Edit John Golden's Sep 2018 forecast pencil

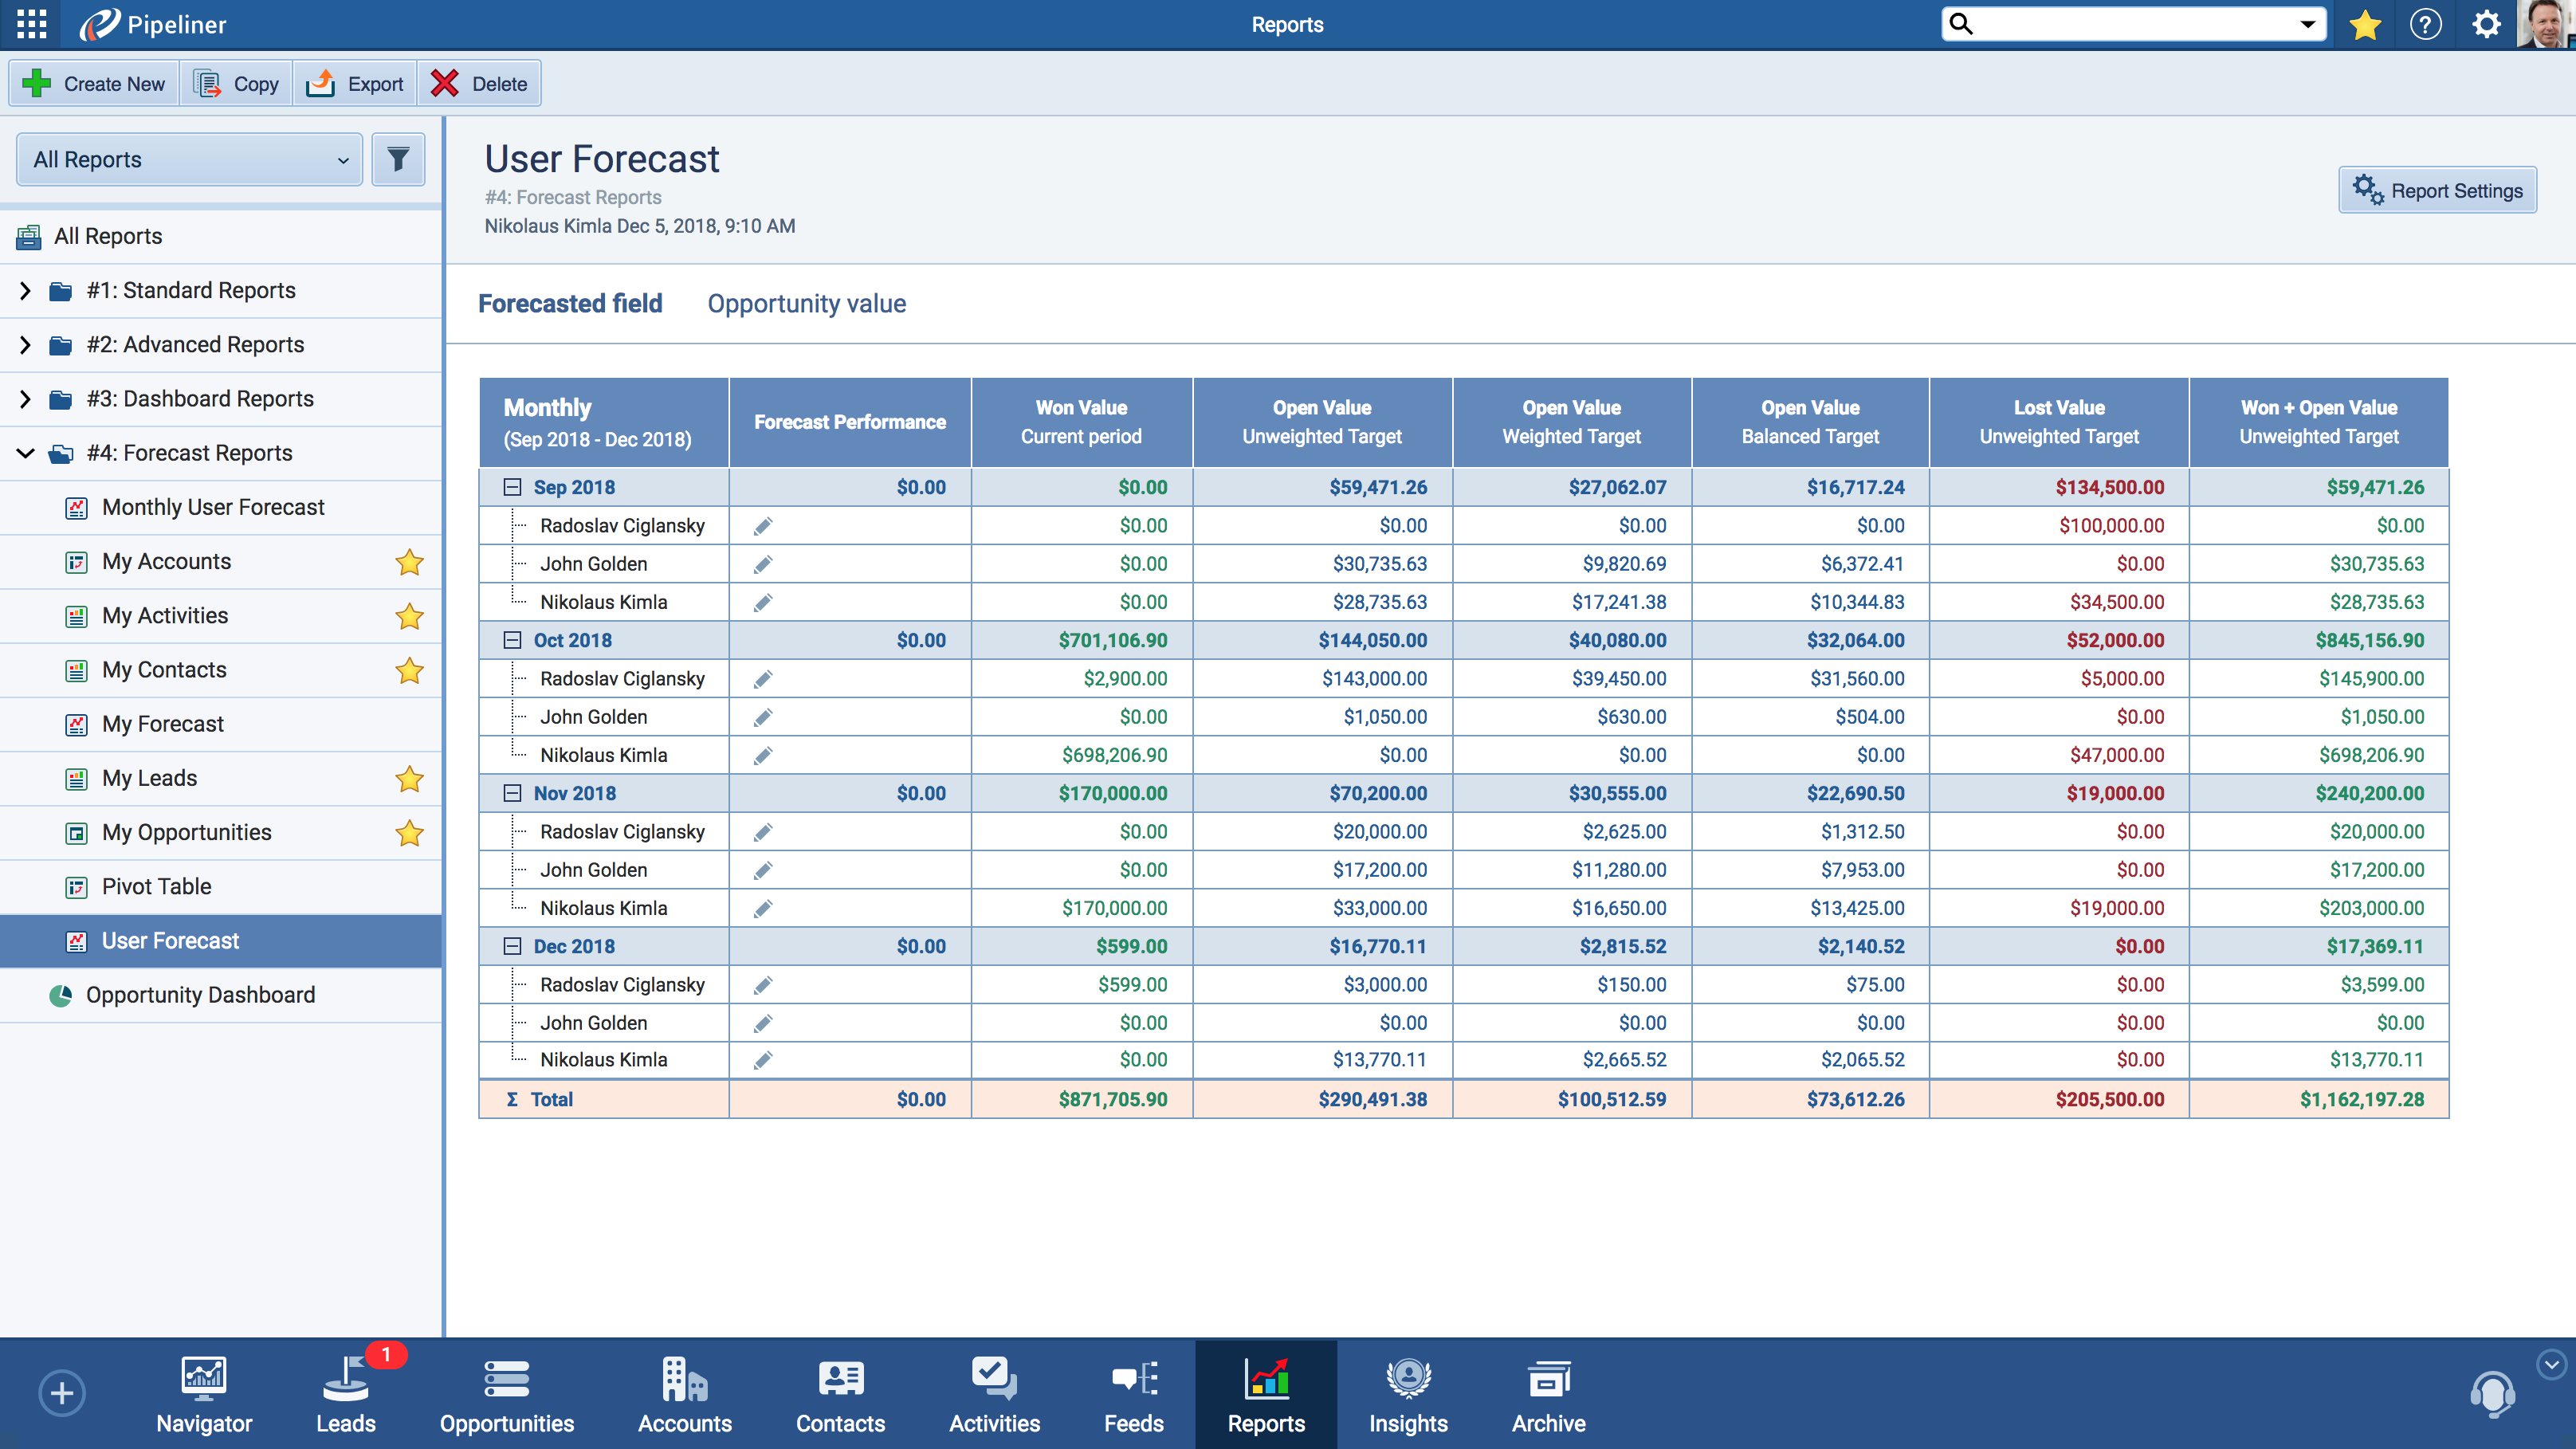[763, 565]
